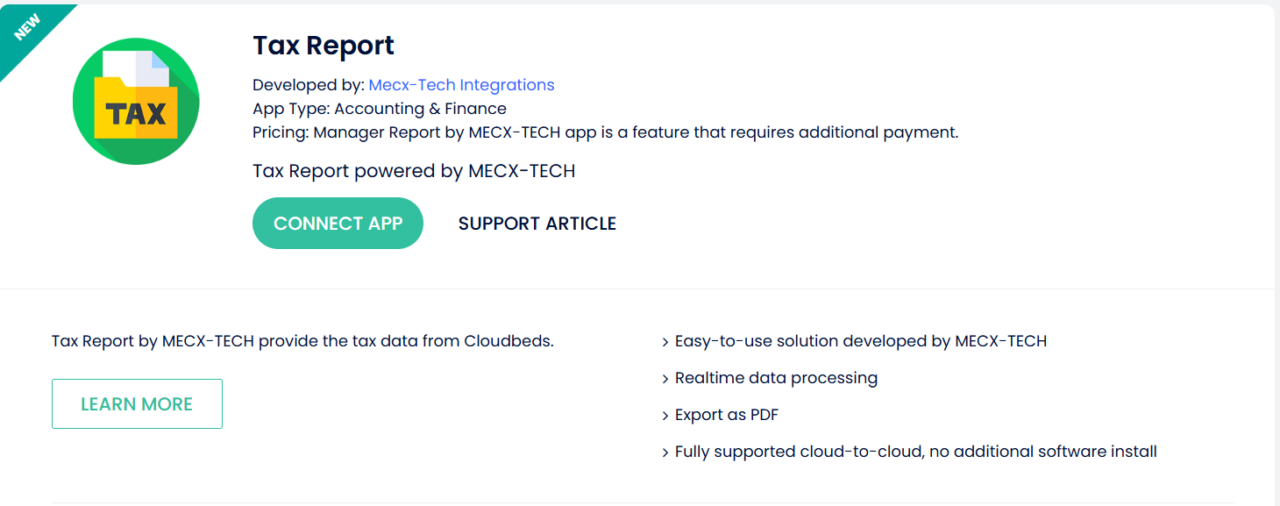The width and height of the screenshot is (1280, 506).
Task: Click the chevron before Realtime data processing
Action: click(665, 379)
